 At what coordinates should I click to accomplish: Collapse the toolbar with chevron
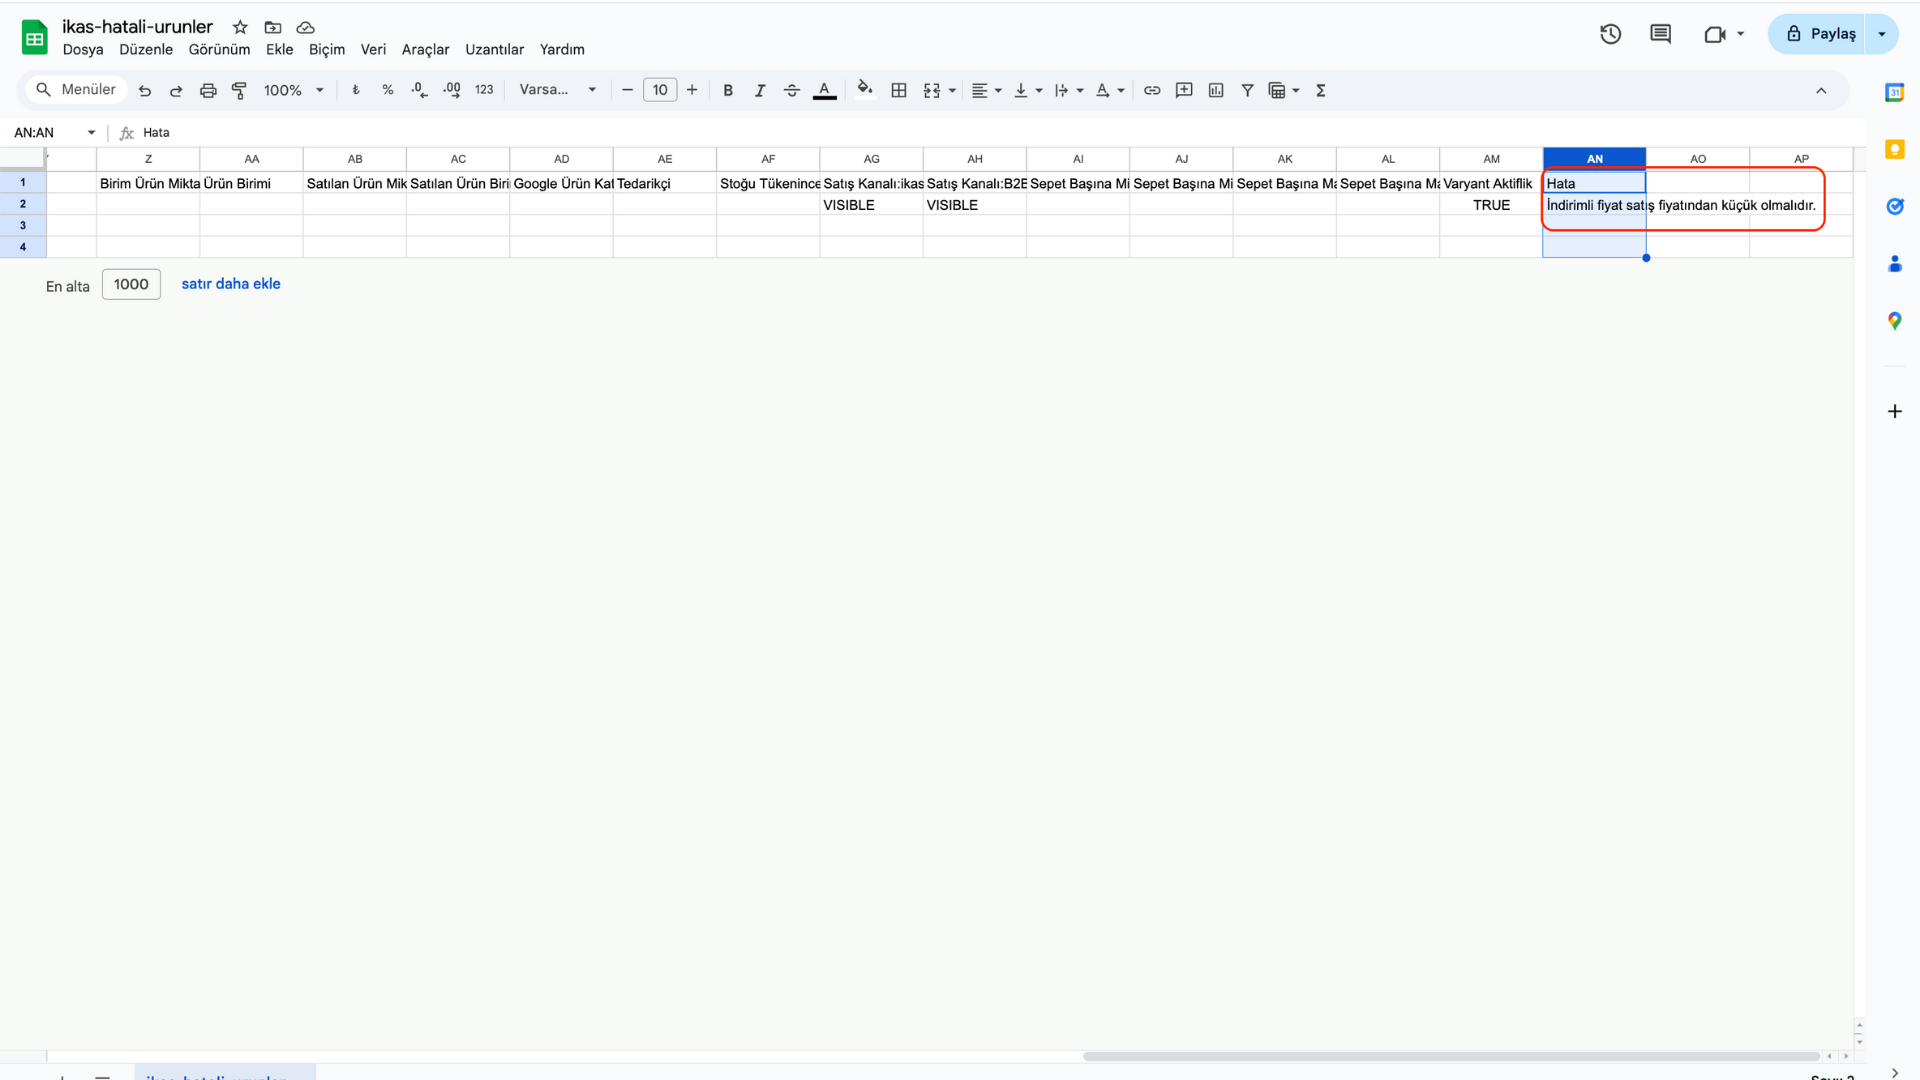tap(1821, 90)
